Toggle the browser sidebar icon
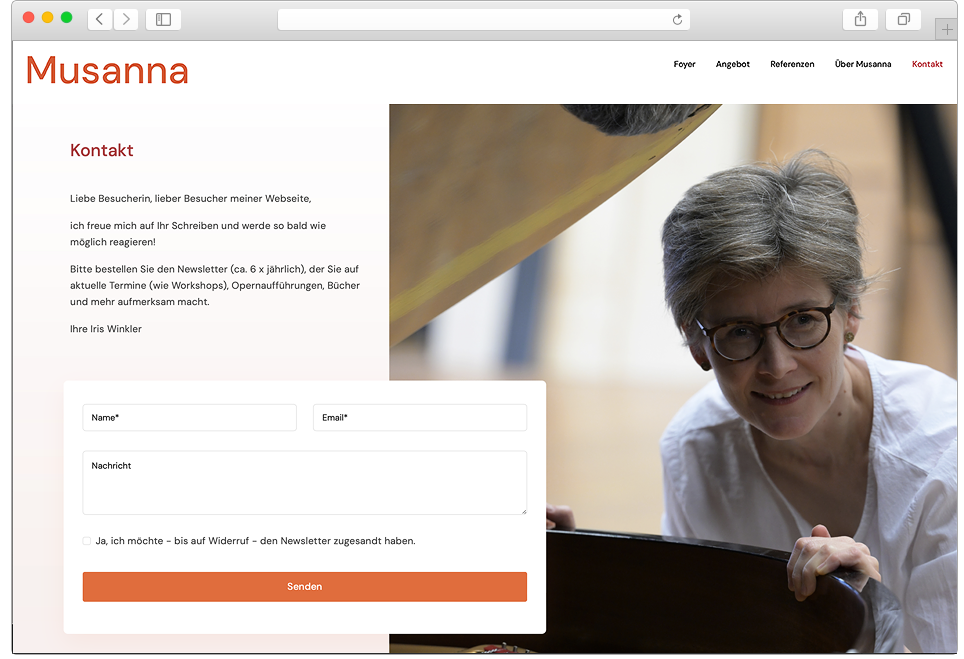964x659 pixels. click(163, 20)
